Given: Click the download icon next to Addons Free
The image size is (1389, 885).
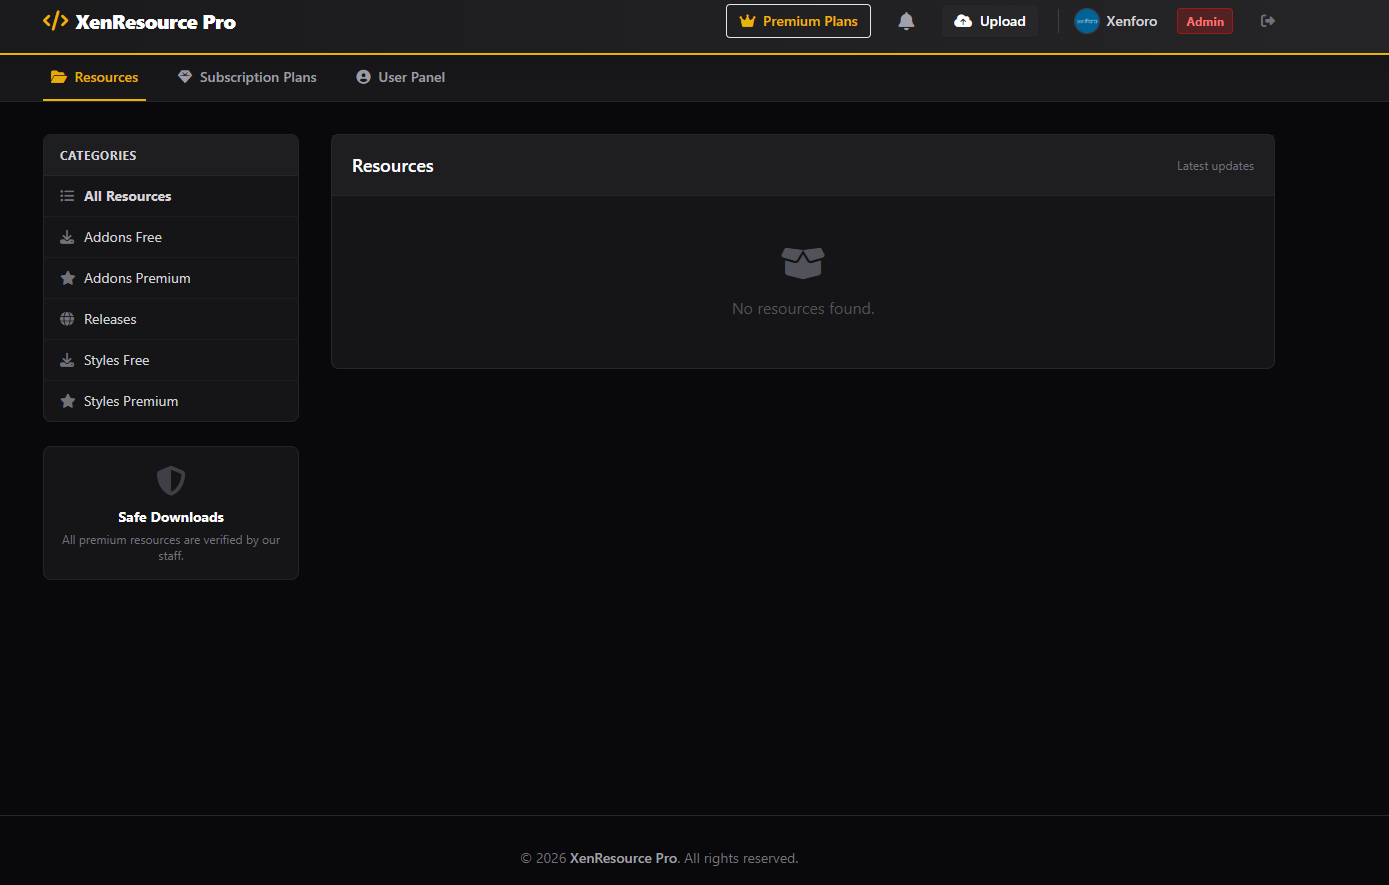Looking at the screenshot, I should (x=67, y=237).
